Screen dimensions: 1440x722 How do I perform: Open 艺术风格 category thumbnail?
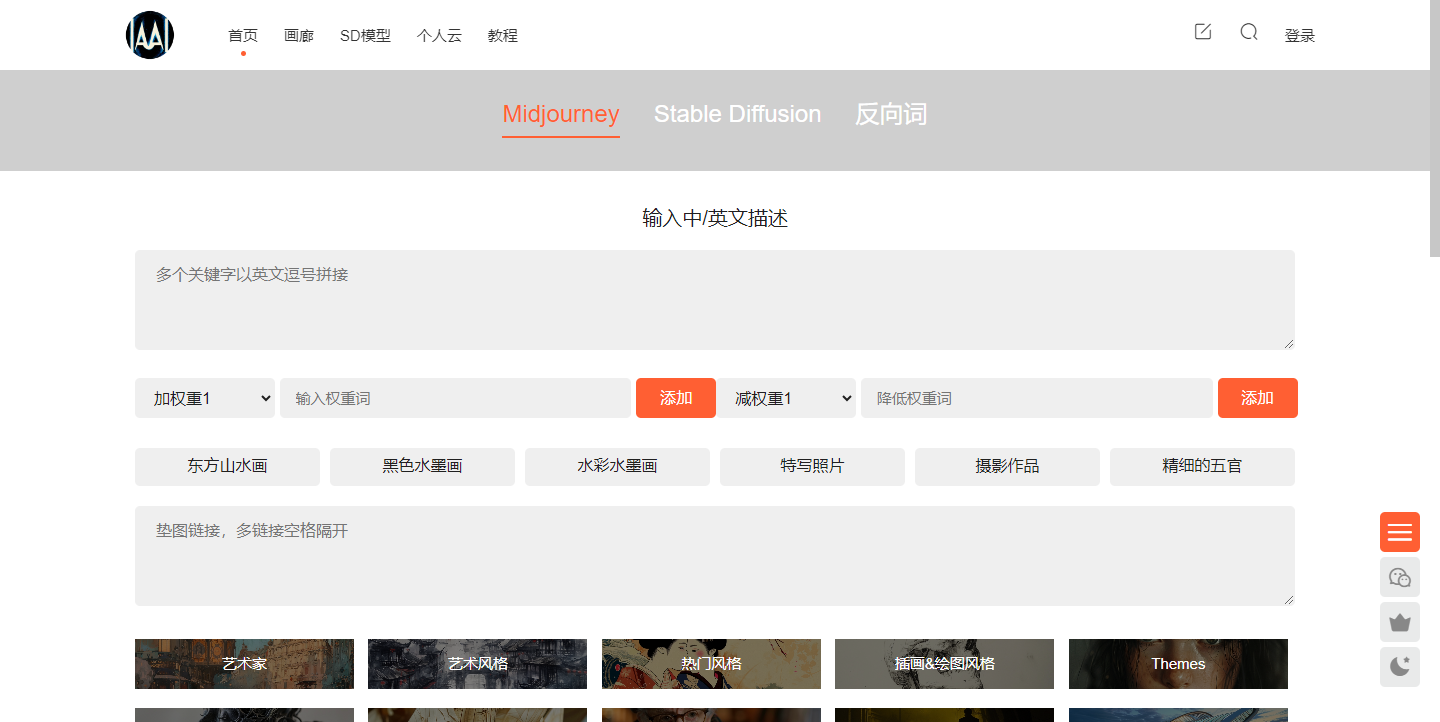click(x=477, y=664)
